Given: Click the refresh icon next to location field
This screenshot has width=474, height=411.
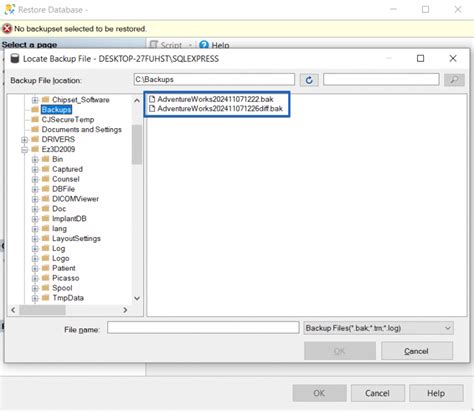Looking at the screenshot, I should [309, 80].
